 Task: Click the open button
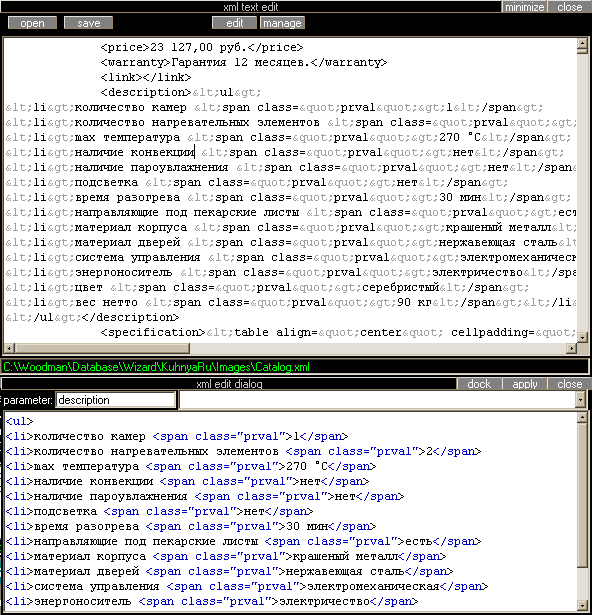pyautogui.click(x=32, y=23)
